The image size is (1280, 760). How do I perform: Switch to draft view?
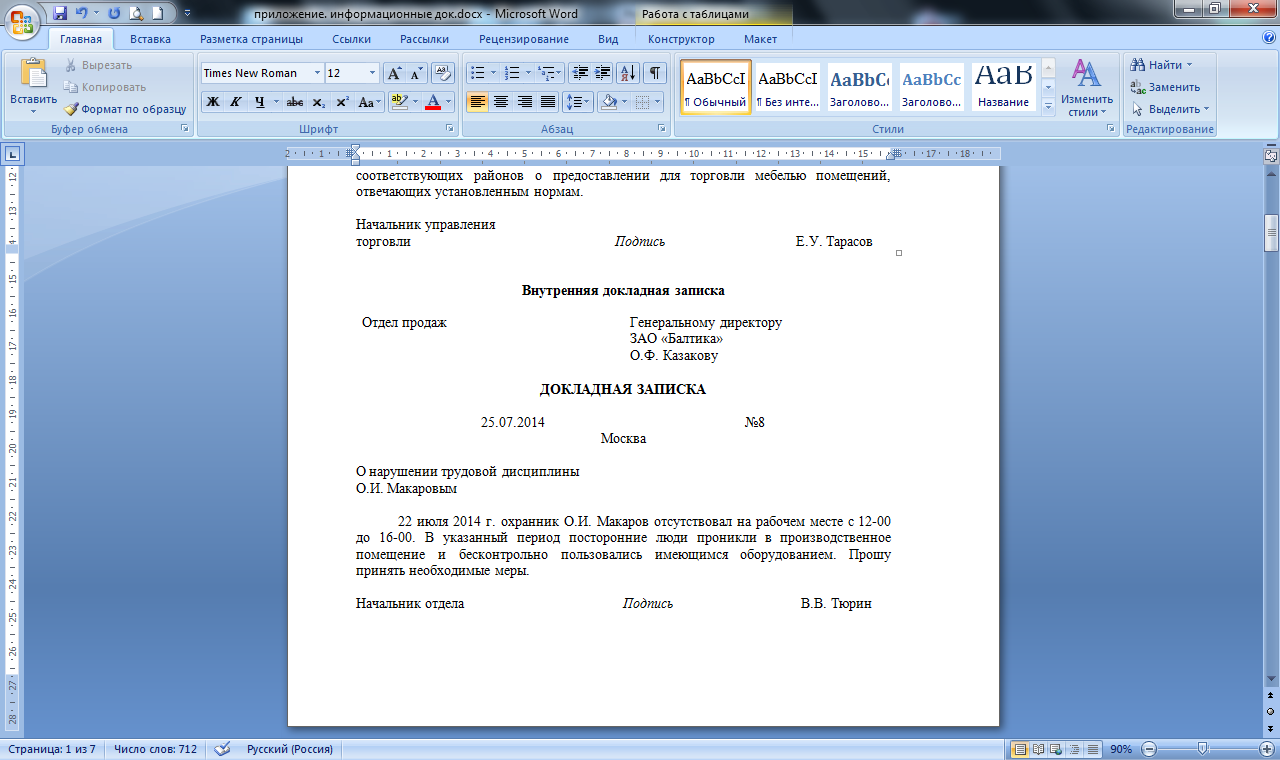click(1093, 748)
